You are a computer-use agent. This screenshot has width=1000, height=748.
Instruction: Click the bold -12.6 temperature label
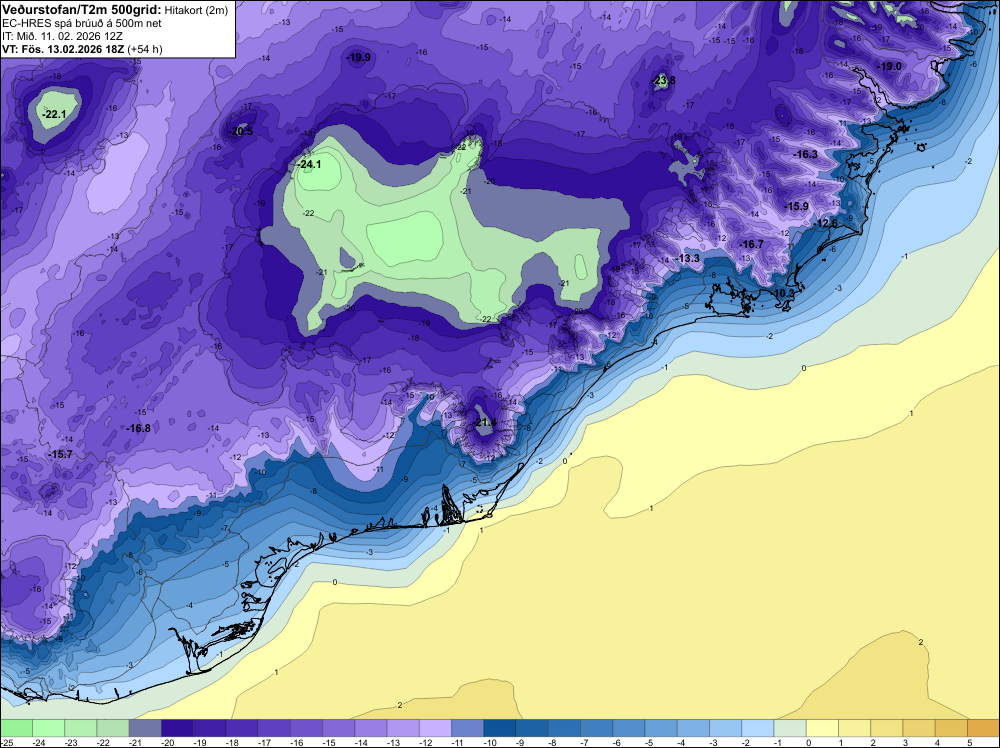click(826, 223)
